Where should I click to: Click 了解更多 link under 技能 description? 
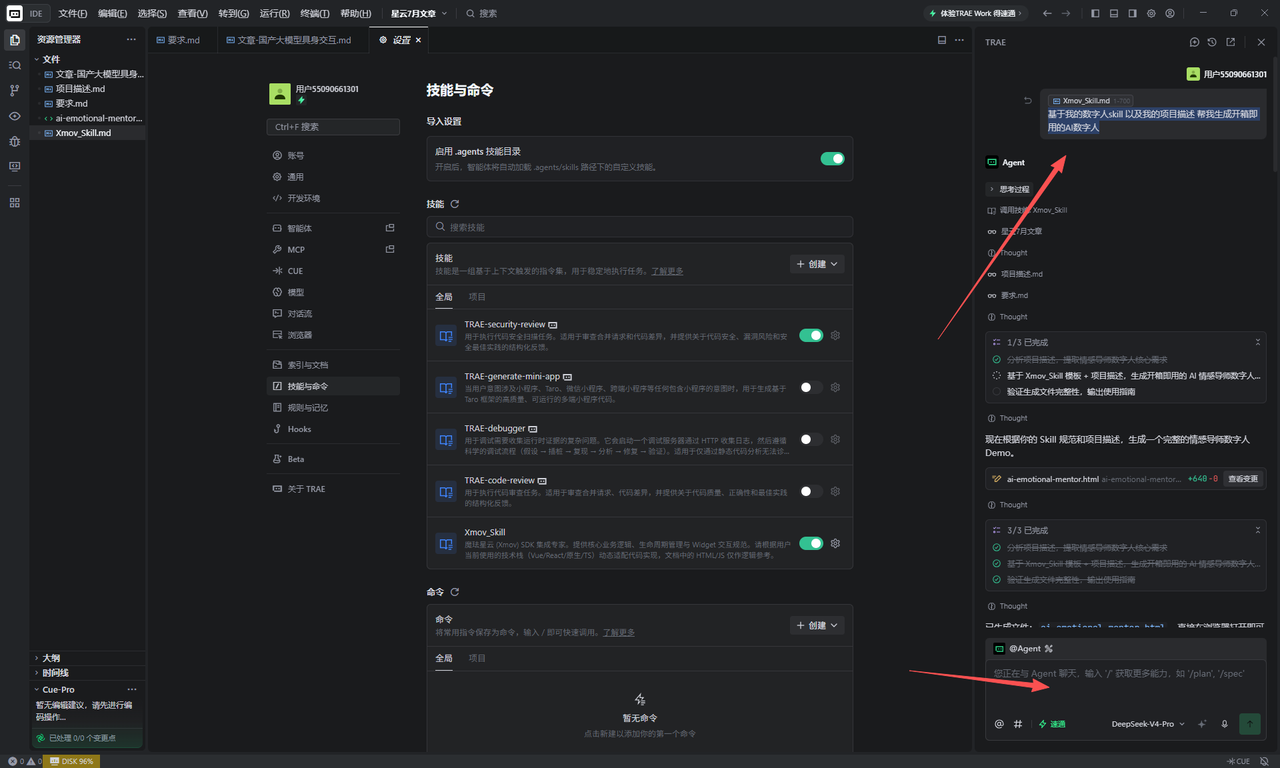pyautogui.click(x=667, y=271)
